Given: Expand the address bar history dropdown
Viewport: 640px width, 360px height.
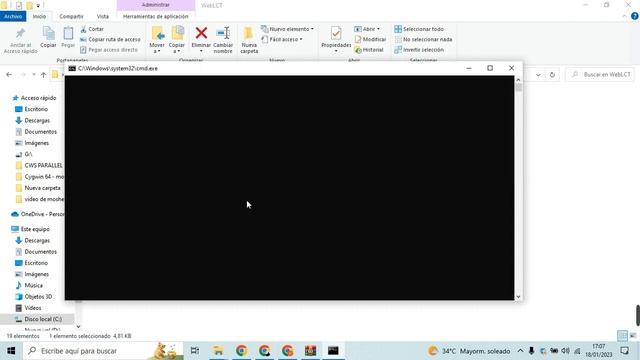Looking at the screenshot, I should point(538,75).
